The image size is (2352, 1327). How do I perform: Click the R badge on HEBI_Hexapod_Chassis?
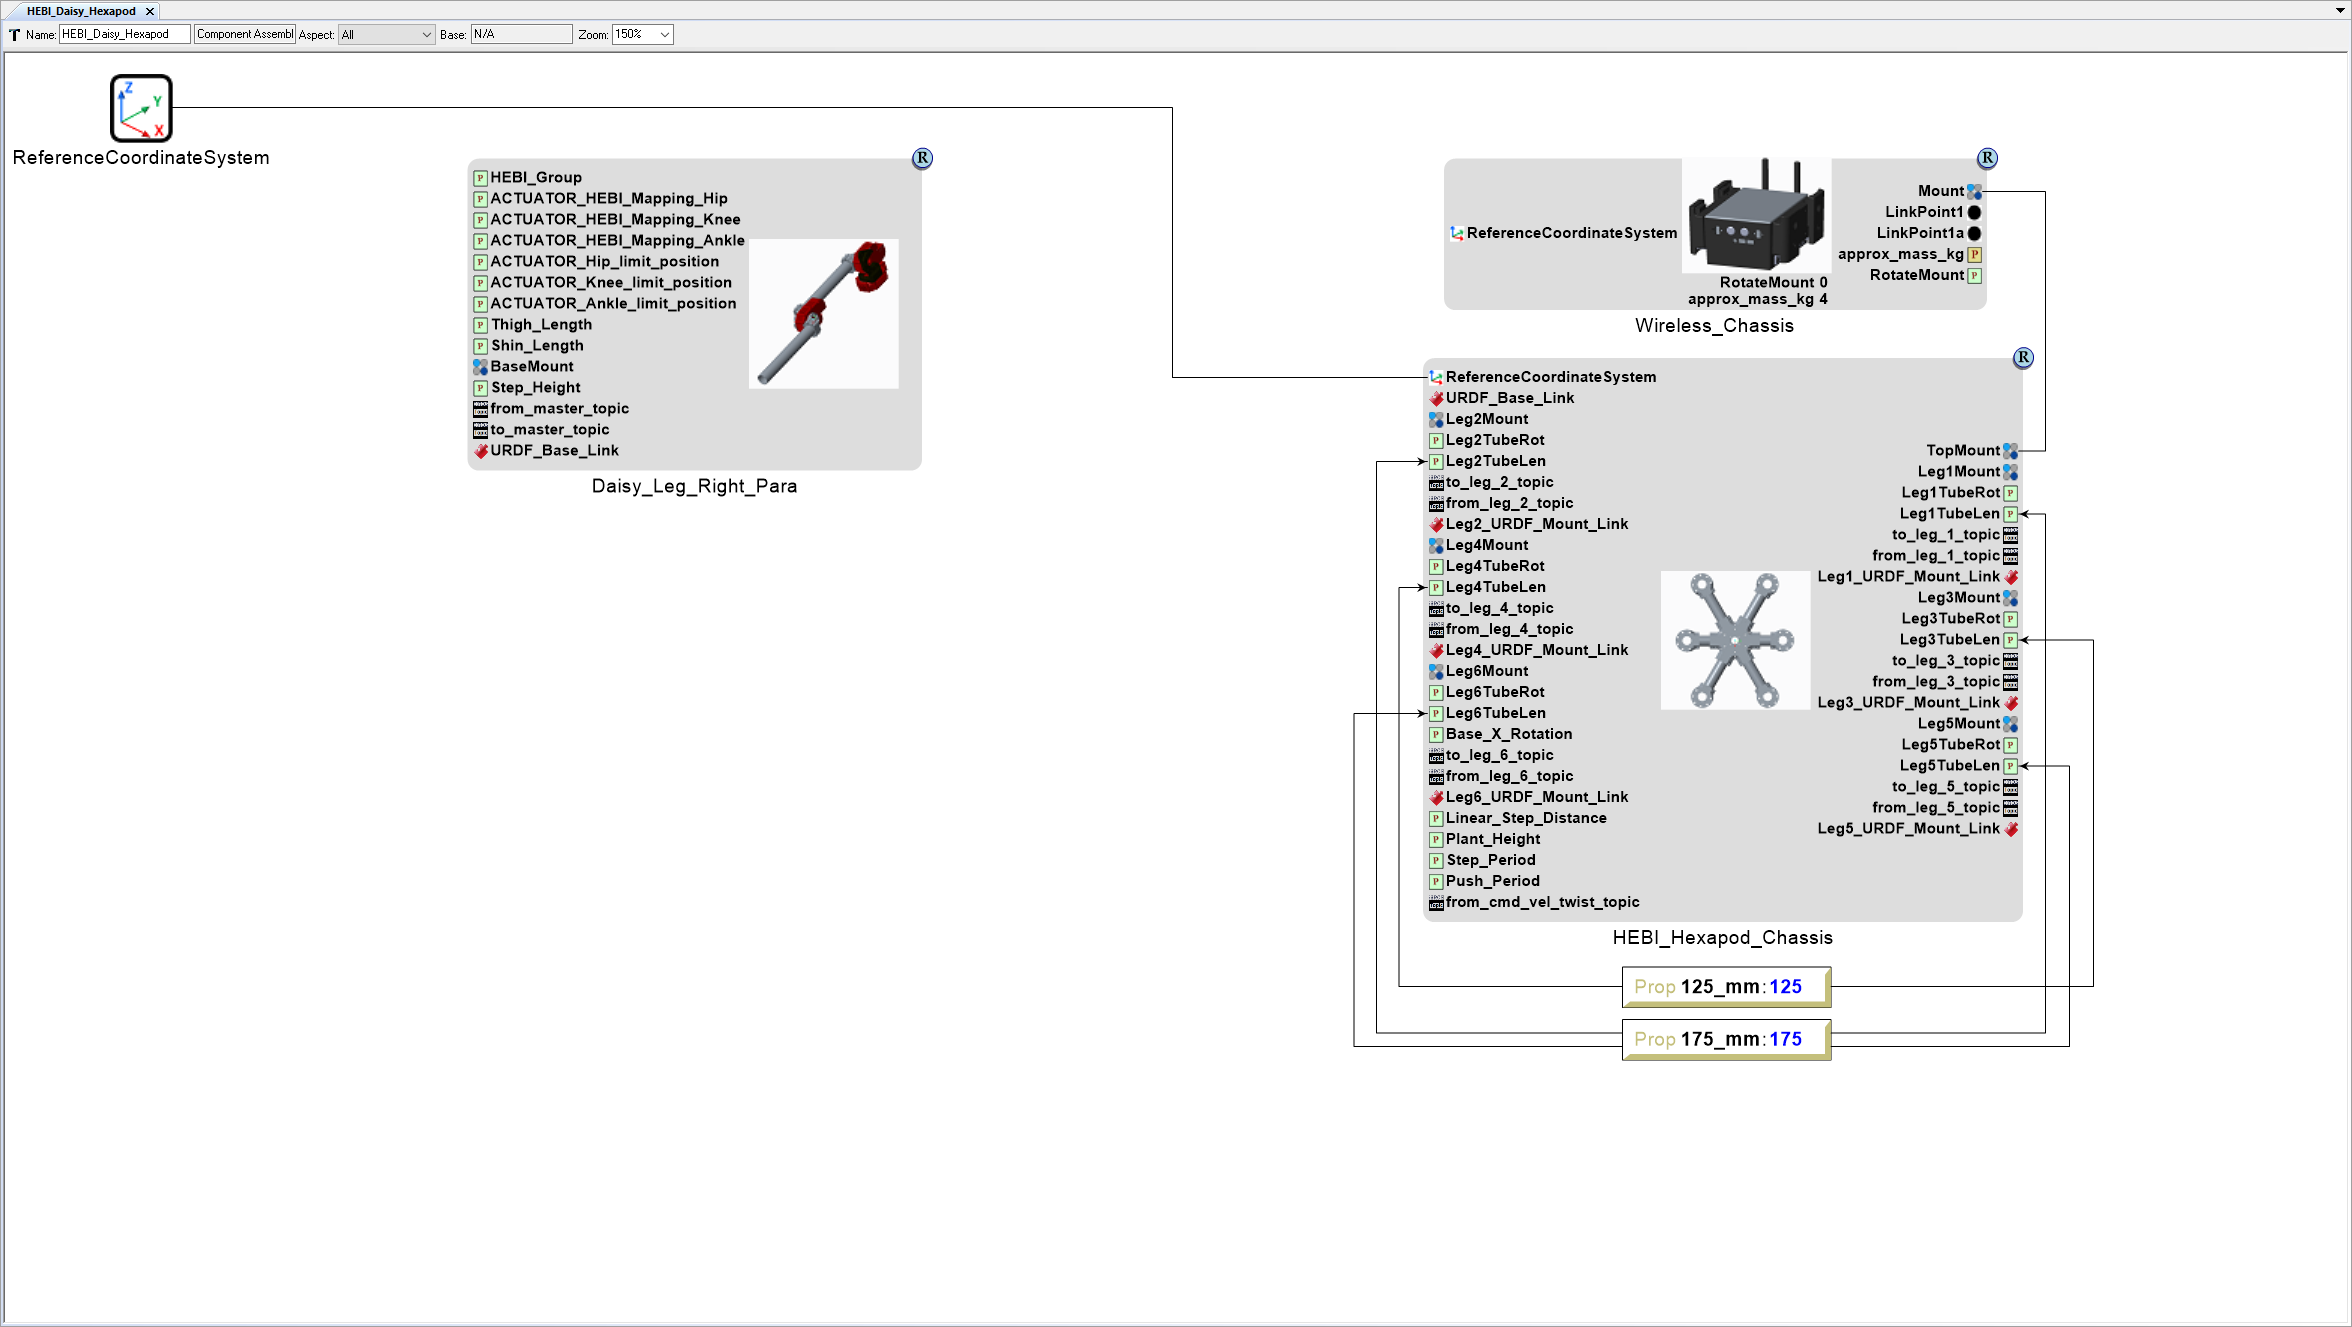tap(2024, 357)
